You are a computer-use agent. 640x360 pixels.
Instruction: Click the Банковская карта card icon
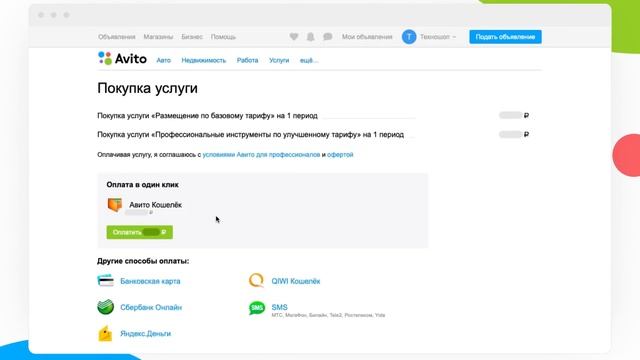pos(105,281)
